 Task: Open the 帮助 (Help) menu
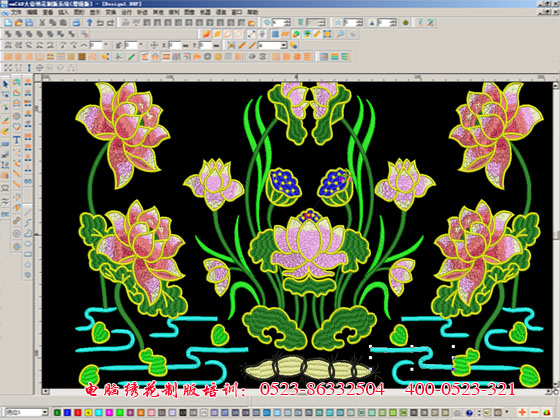(252, 12)
